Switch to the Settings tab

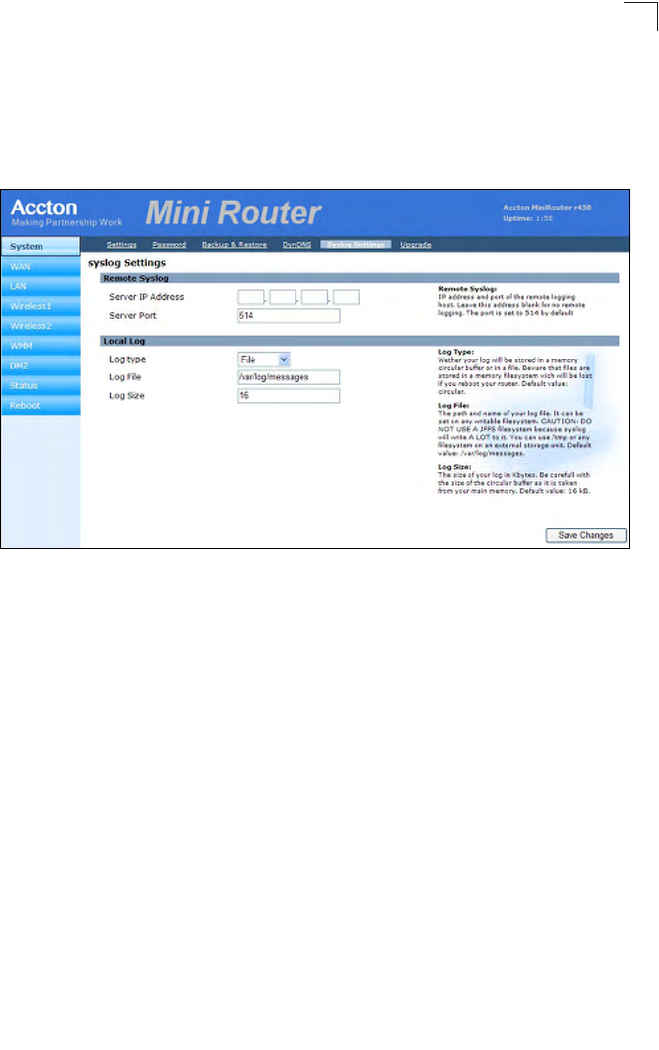121,244
